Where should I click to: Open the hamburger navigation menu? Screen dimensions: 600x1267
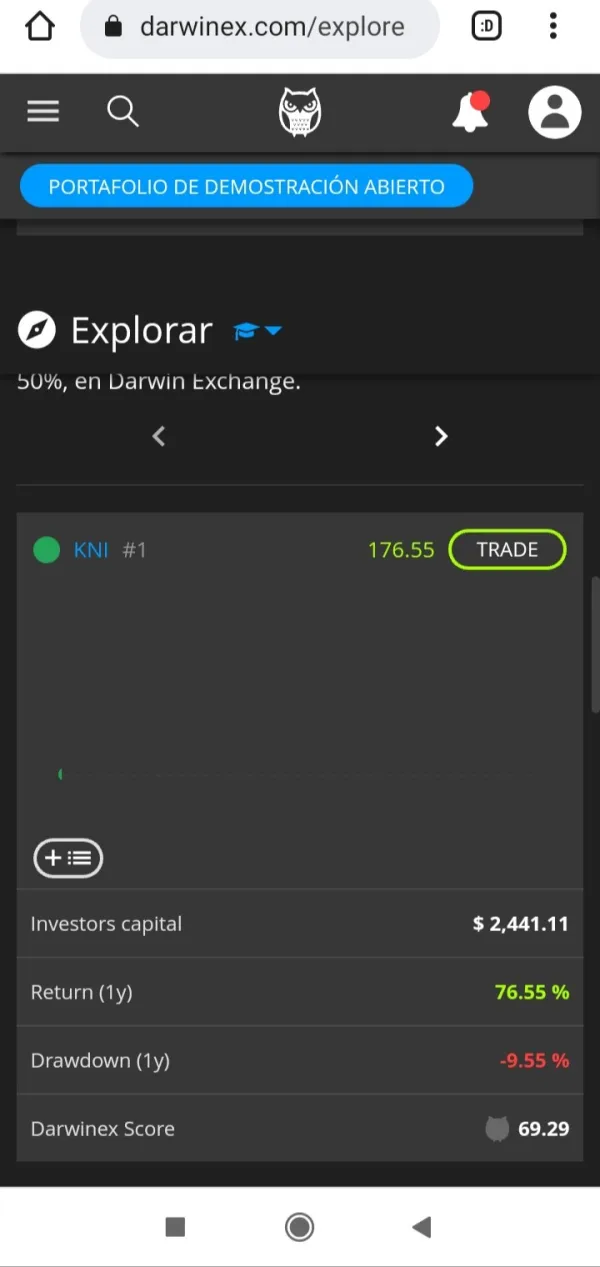(43, 111)
